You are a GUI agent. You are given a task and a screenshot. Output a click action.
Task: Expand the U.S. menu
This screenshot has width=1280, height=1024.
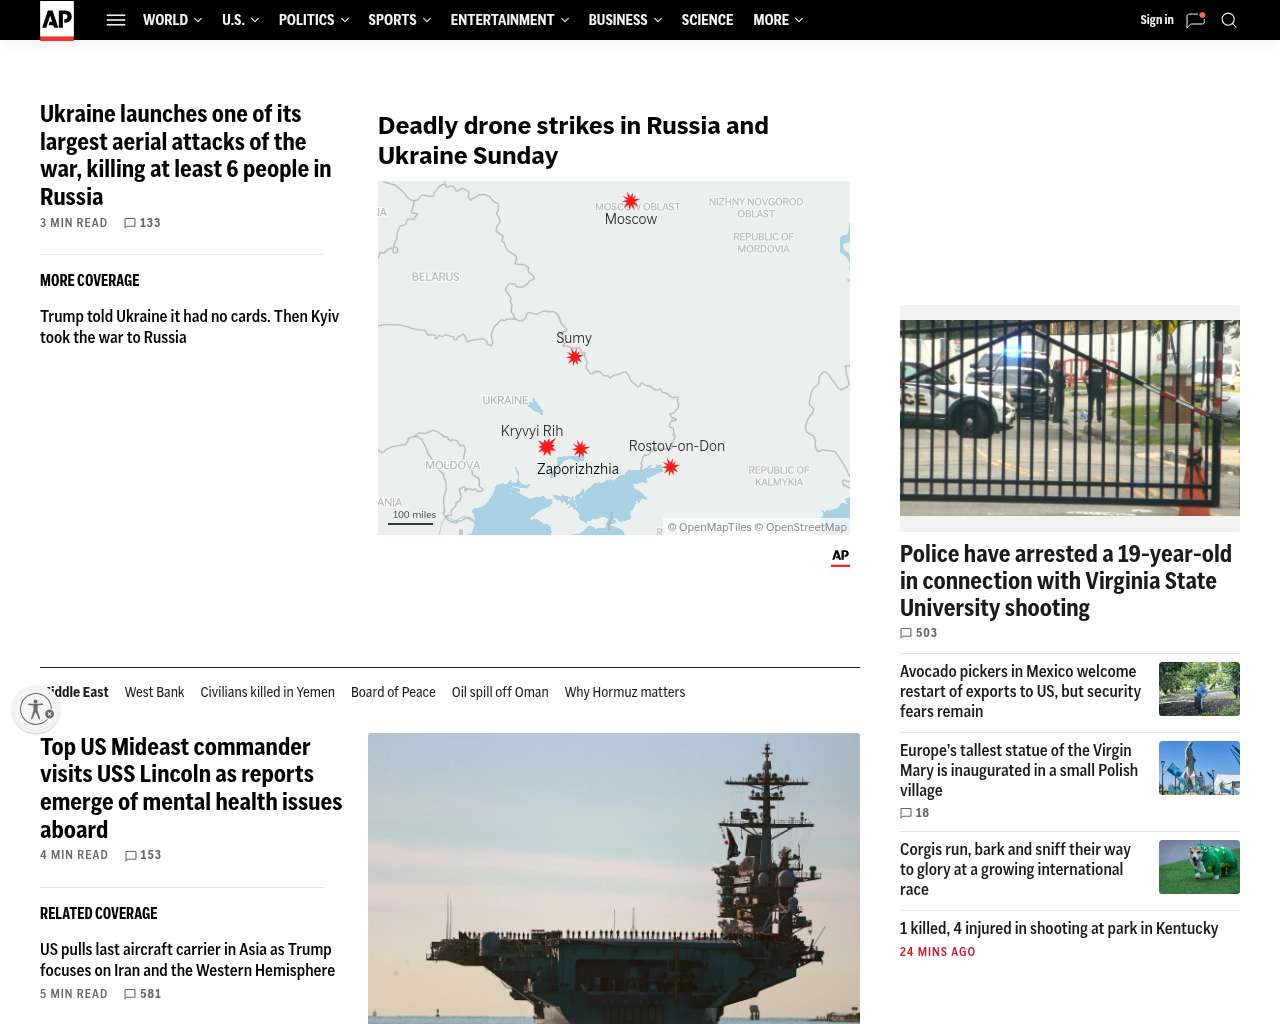tap(240, 20)
